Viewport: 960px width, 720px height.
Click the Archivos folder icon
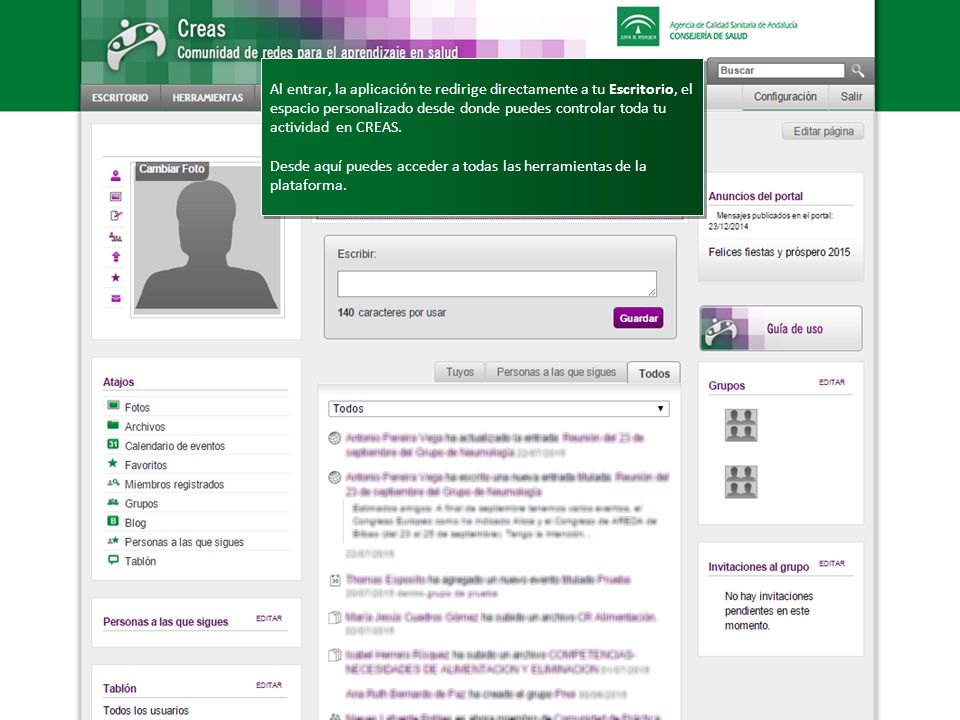tap(113, 425)
